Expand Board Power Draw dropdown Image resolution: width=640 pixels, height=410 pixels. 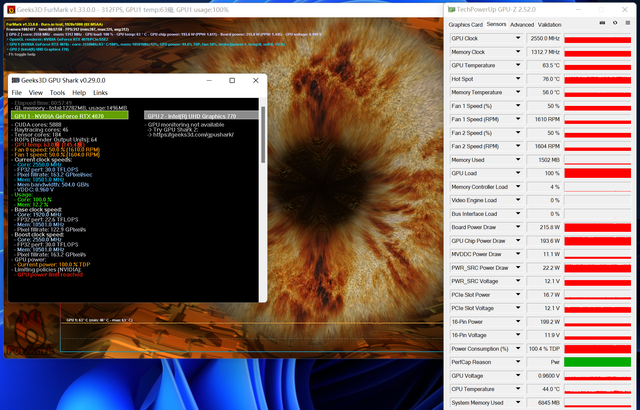(518, 227)
